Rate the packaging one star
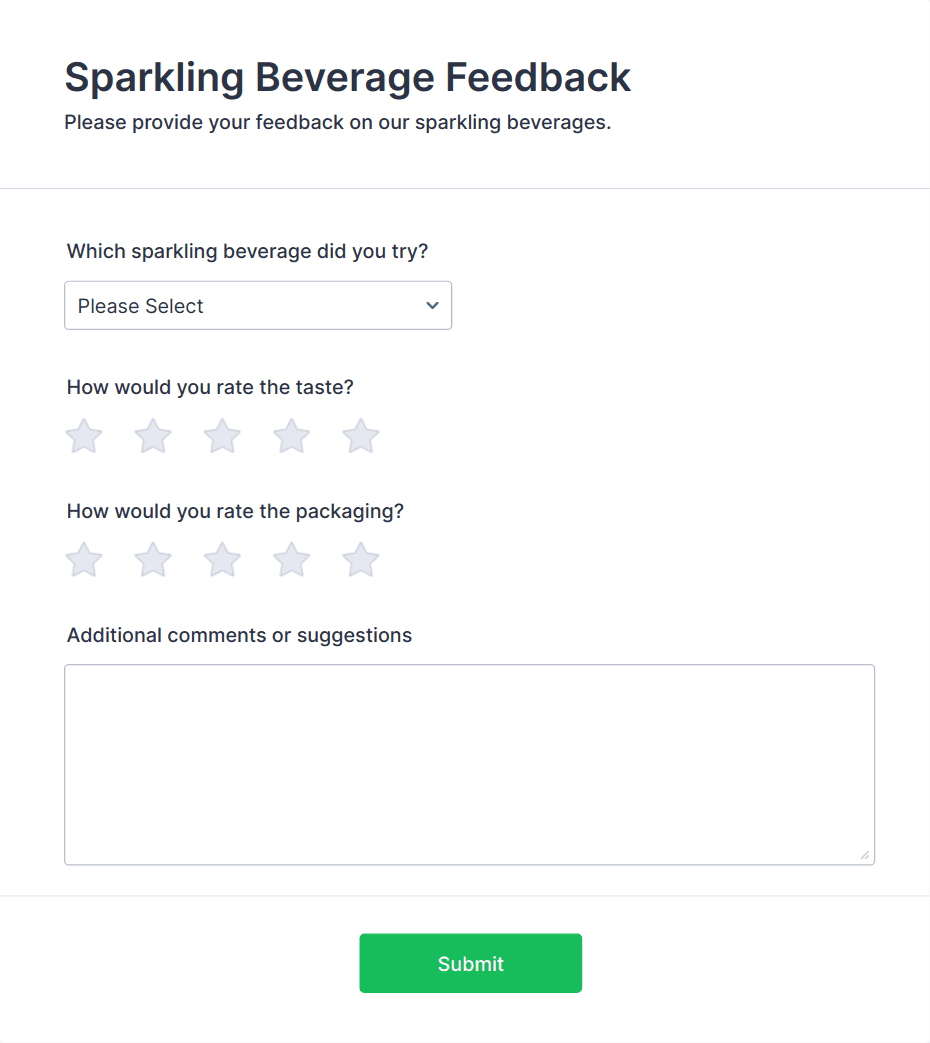The width and height of the screenshot is (930, 1043). pyautogui.click(x=84, y=561)
